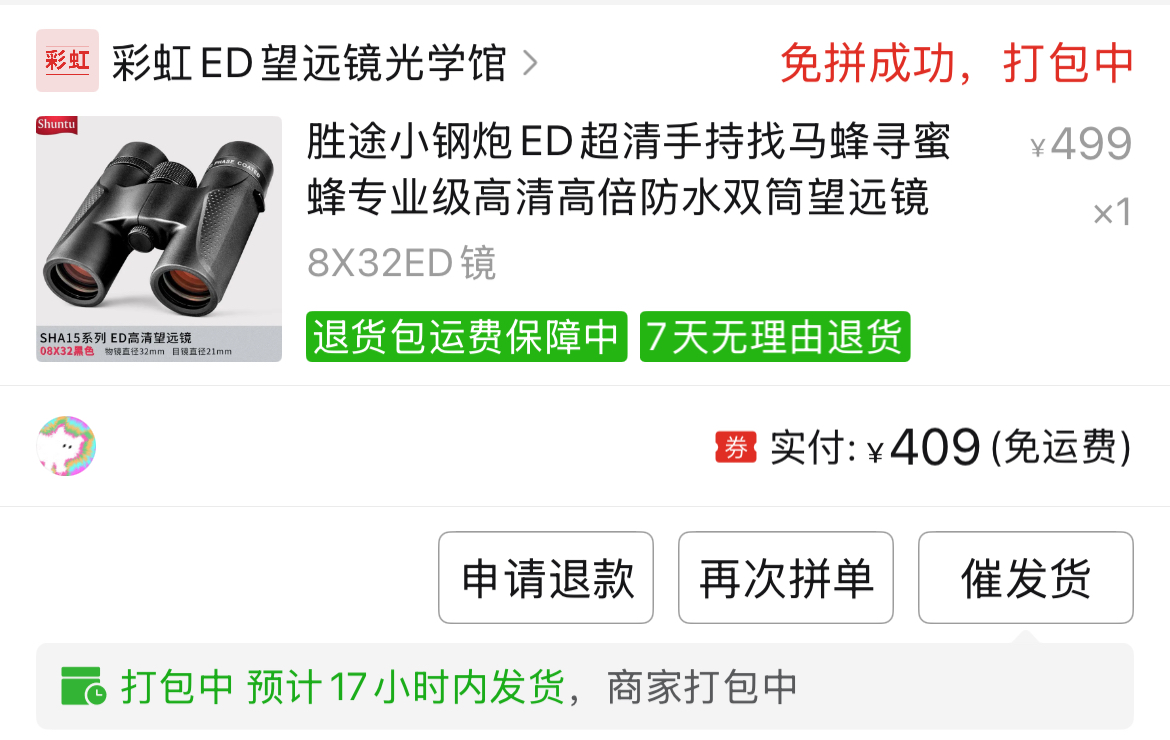Click the Shuntu brand badge on image
The width and height of the screenshot is (1170, 740).
pos(57,125)
